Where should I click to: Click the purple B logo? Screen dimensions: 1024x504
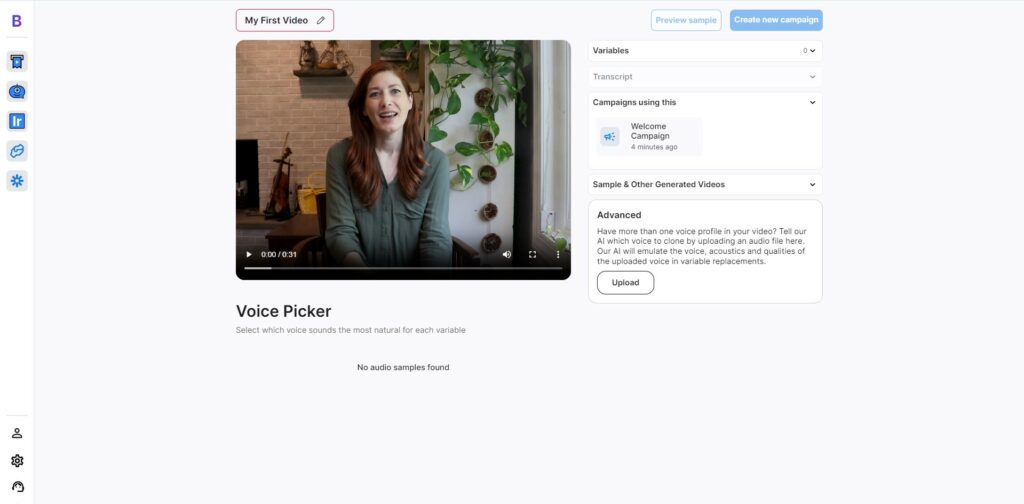[x=17, y=21]
